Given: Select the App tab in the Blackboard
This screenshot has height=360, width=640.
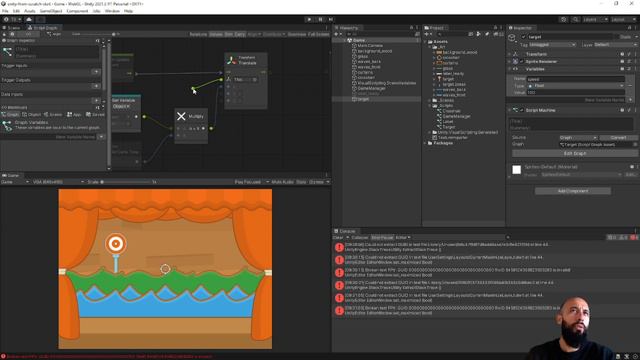Looking at the screenshot, I should 74,115.
